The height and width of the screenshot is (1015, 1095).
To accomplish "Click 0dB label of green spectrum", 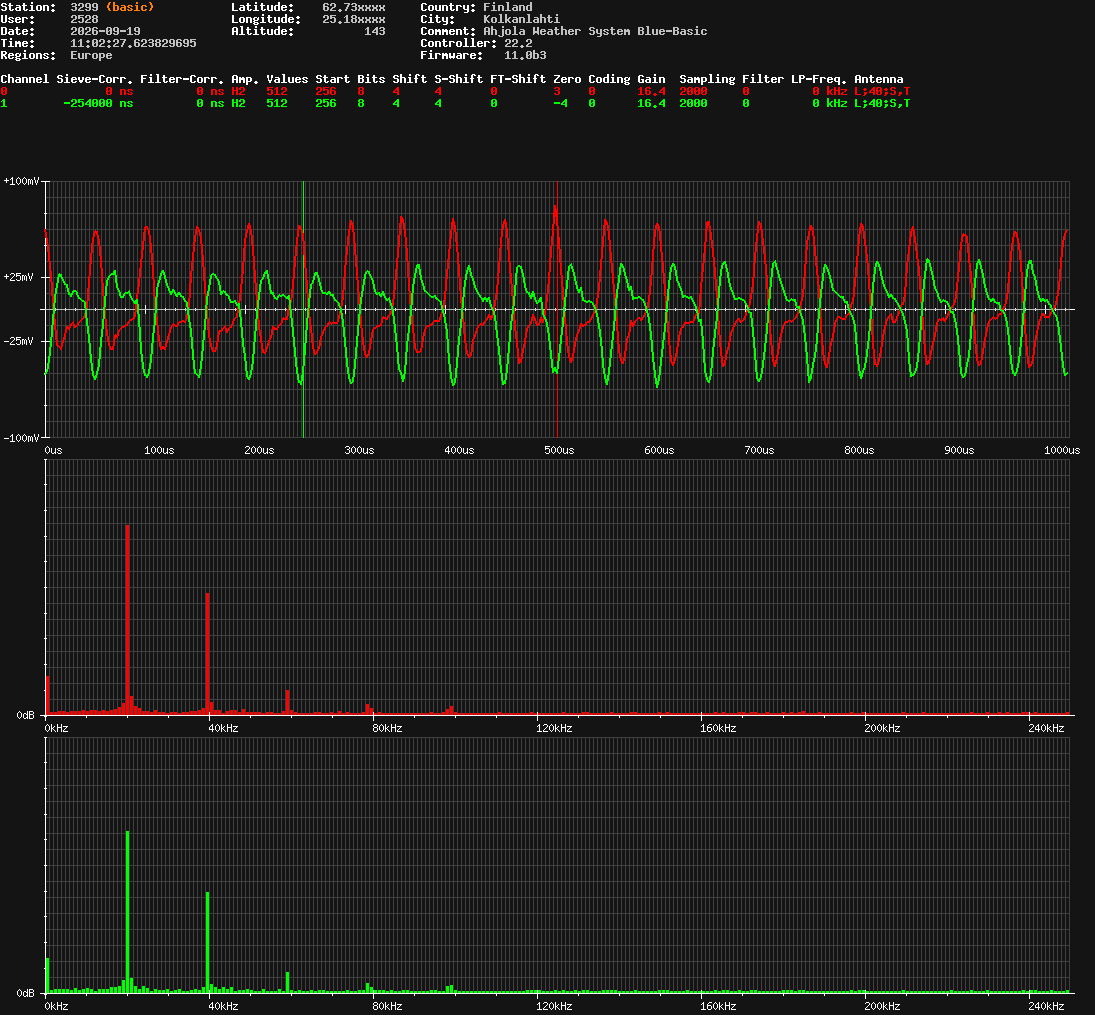I will coord(25,993).
